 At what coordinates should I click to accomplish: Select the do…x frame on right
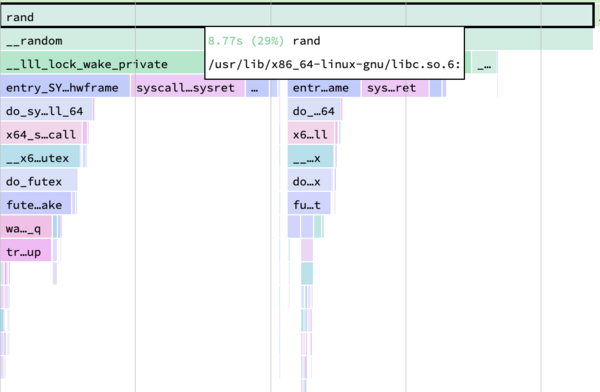[310, 181]
